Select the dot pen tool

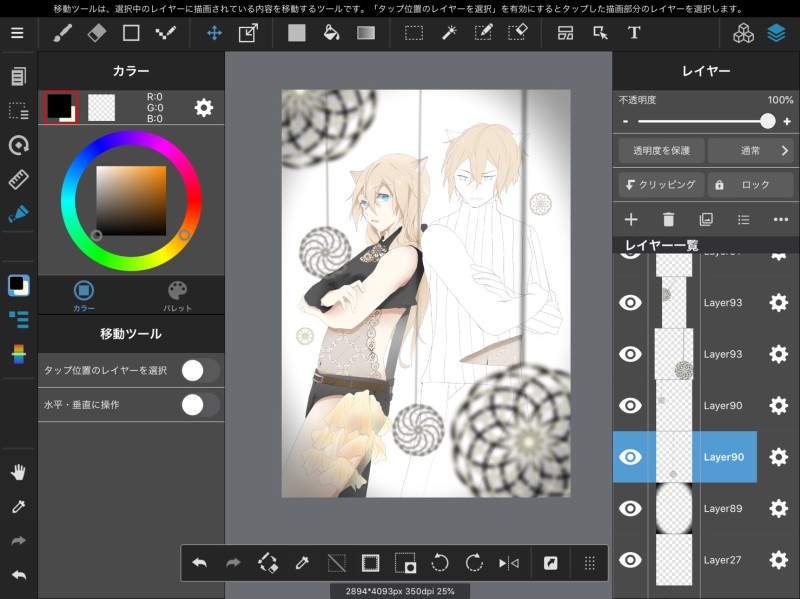pyautogui.click(x=166, y=34)
